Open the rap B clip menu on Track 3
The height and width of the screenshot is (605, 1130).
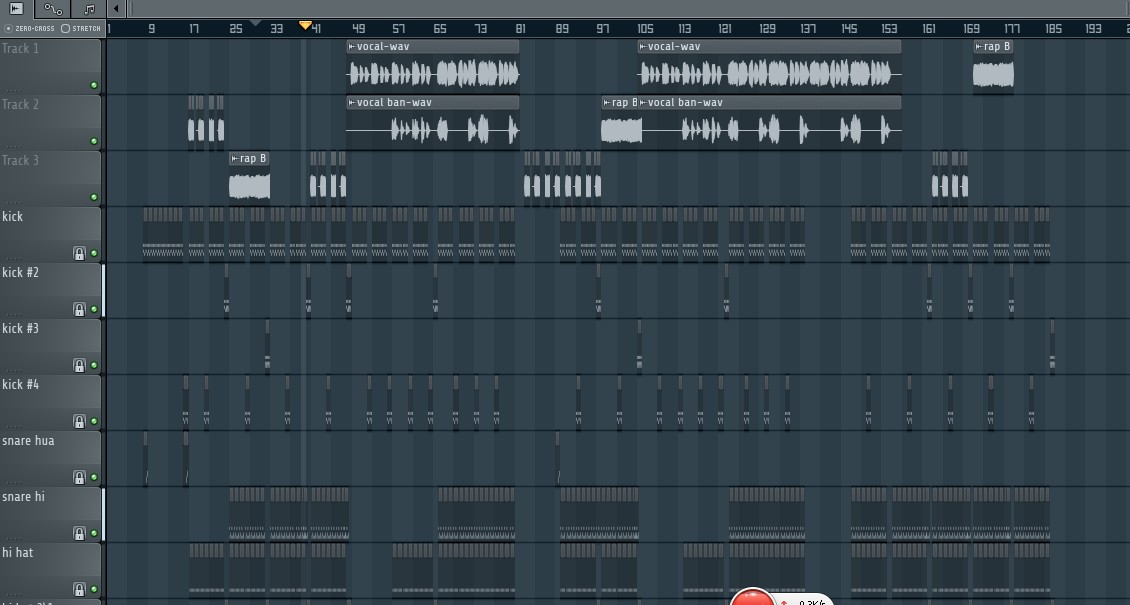coord(235,159)
